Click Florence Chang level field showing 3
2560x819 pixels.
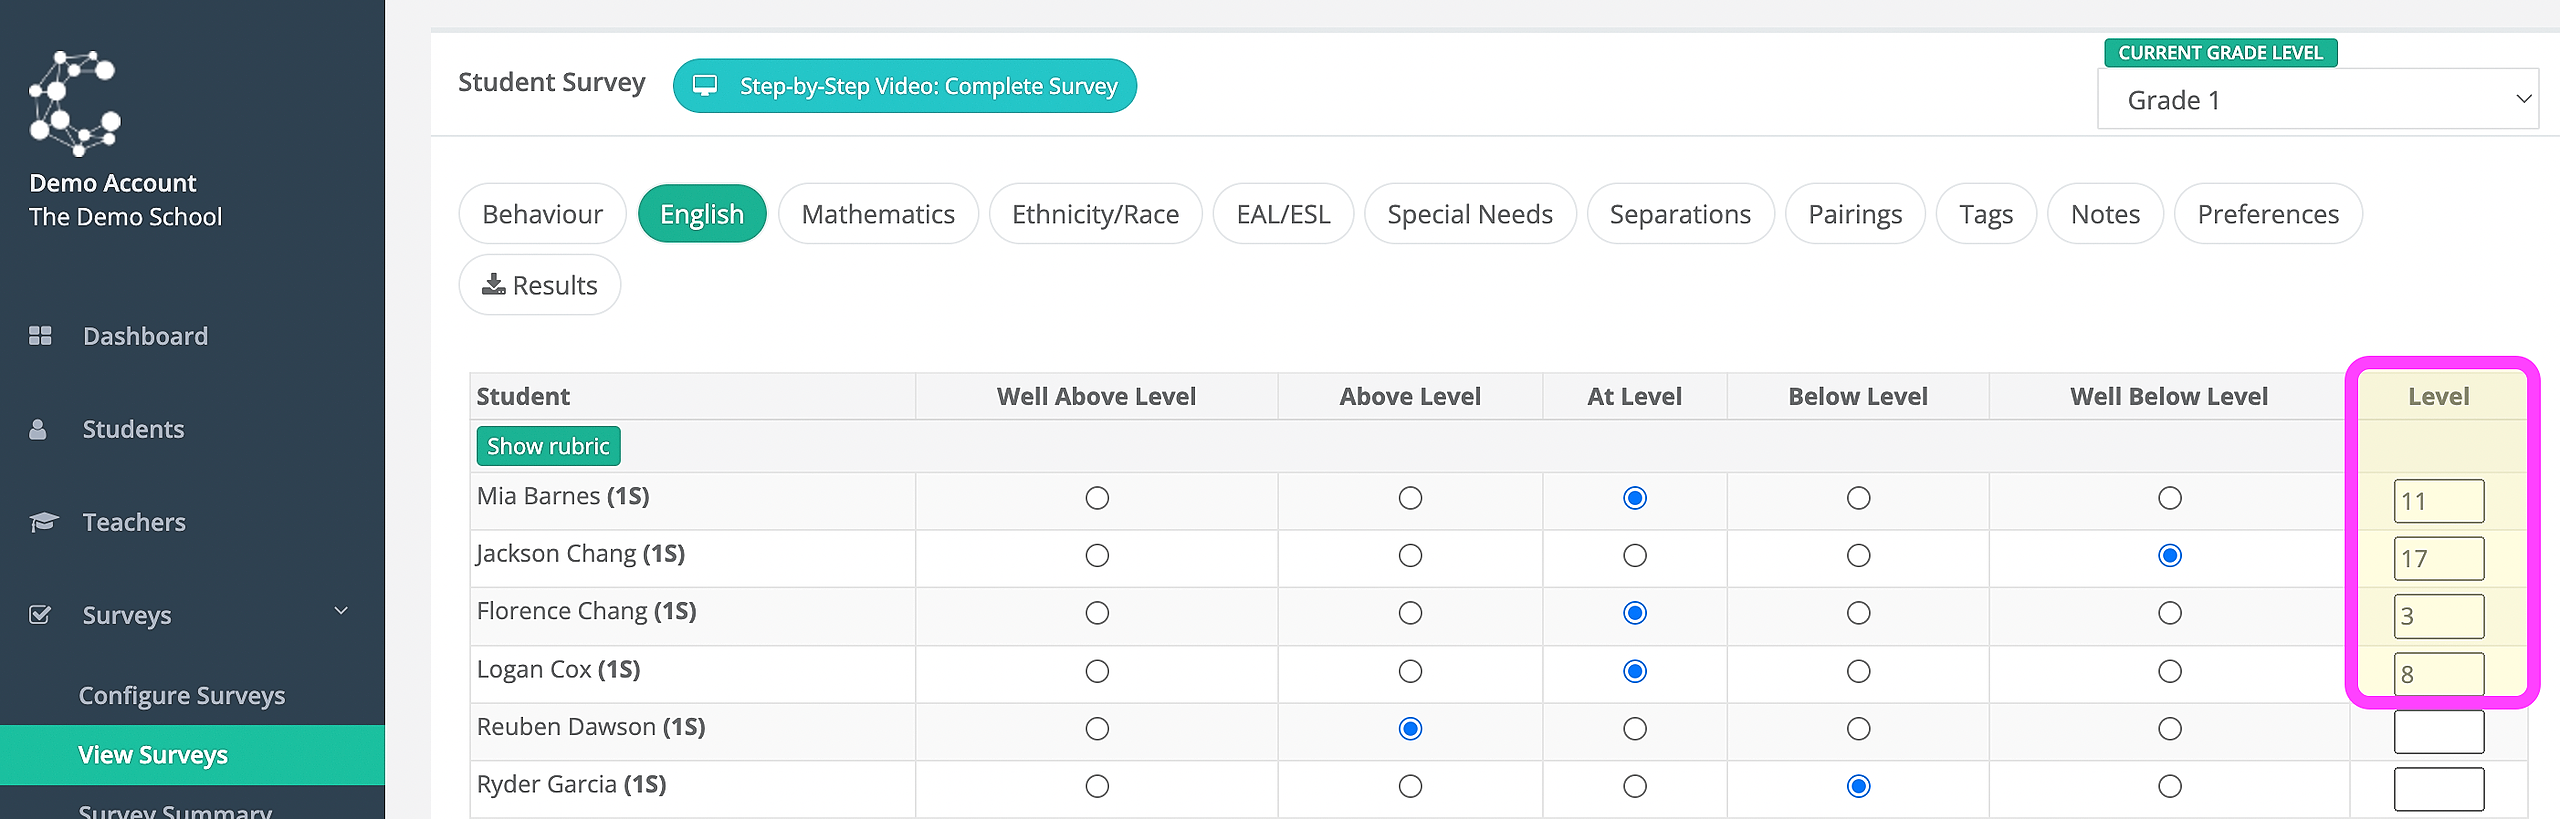(x=2438, y=616)
